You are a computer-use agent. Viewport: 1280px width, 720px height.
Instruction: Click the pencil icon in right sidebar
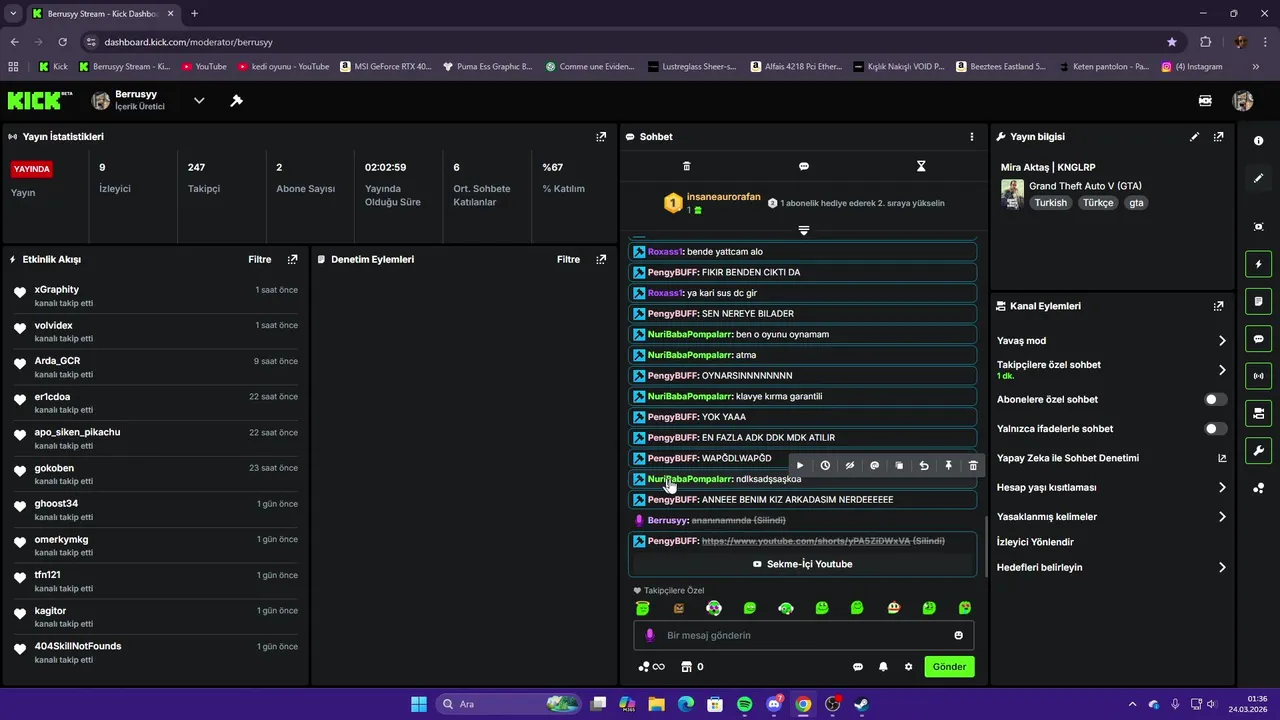(x=1258, y=178)
